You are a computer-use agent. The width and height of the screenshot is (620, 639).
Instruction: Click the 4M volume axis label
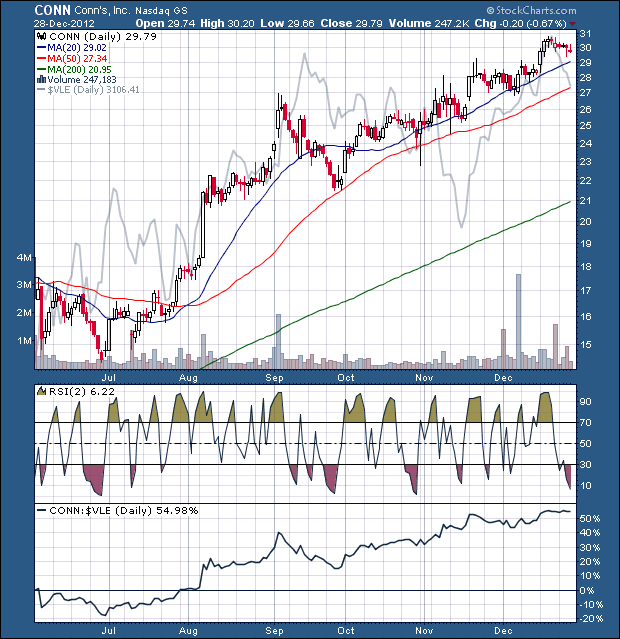24,258
